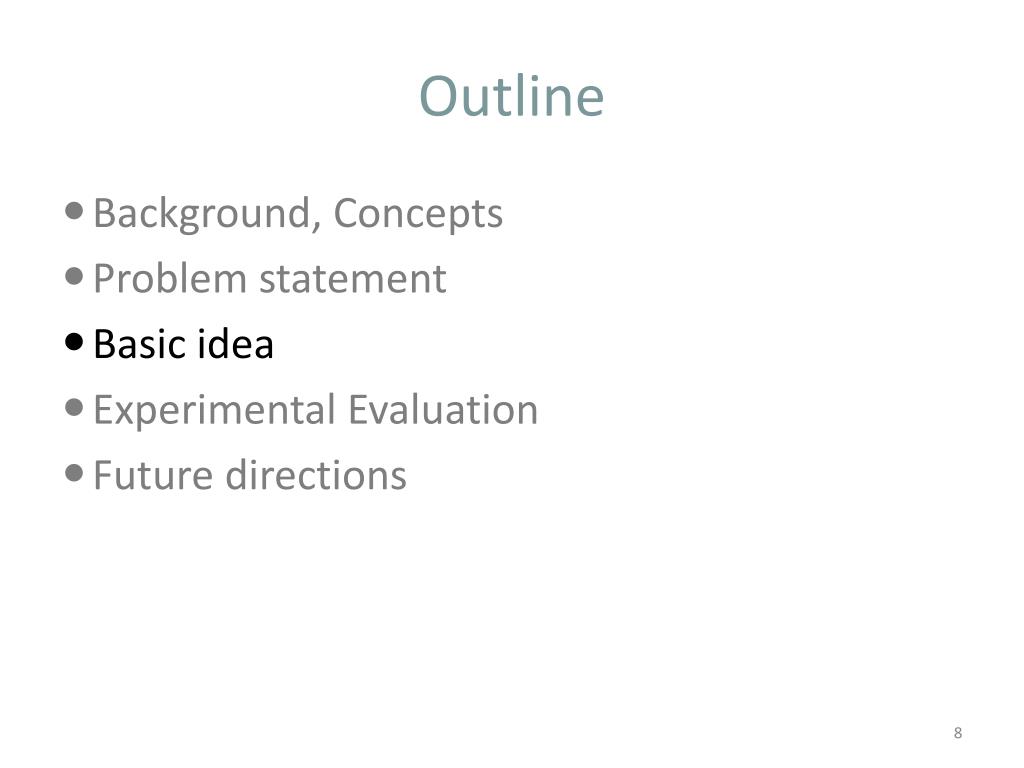Click the word statement in second bullet

pos(353,281)
